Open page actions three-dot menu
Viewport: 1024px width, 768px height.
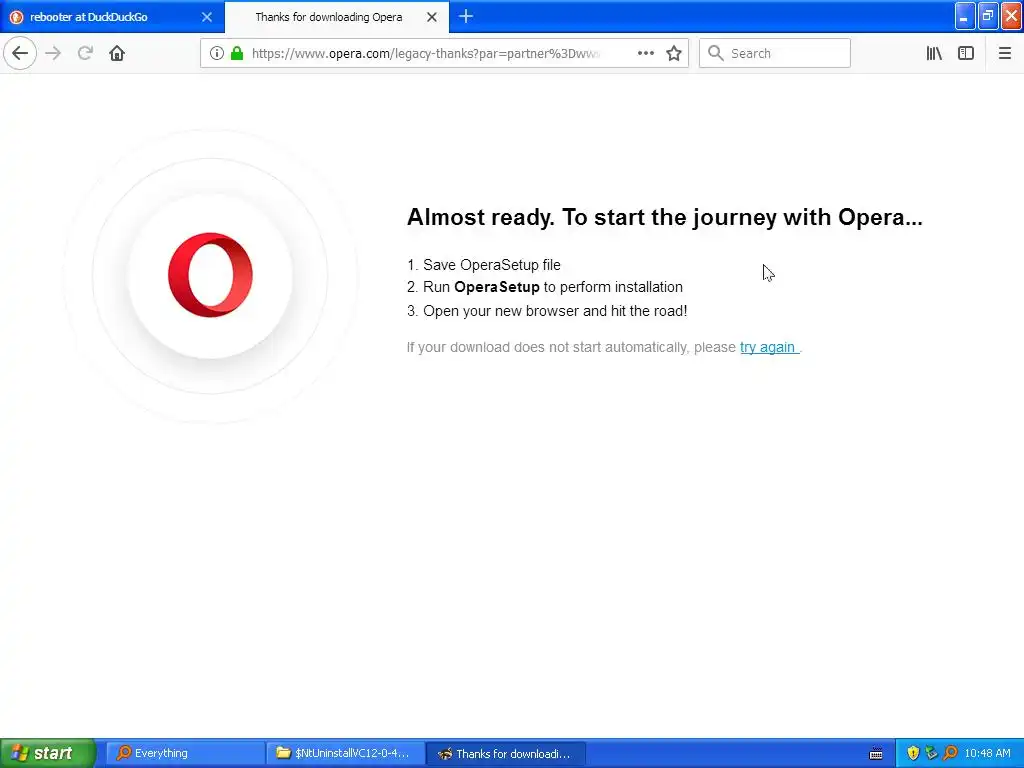(645, 54)
